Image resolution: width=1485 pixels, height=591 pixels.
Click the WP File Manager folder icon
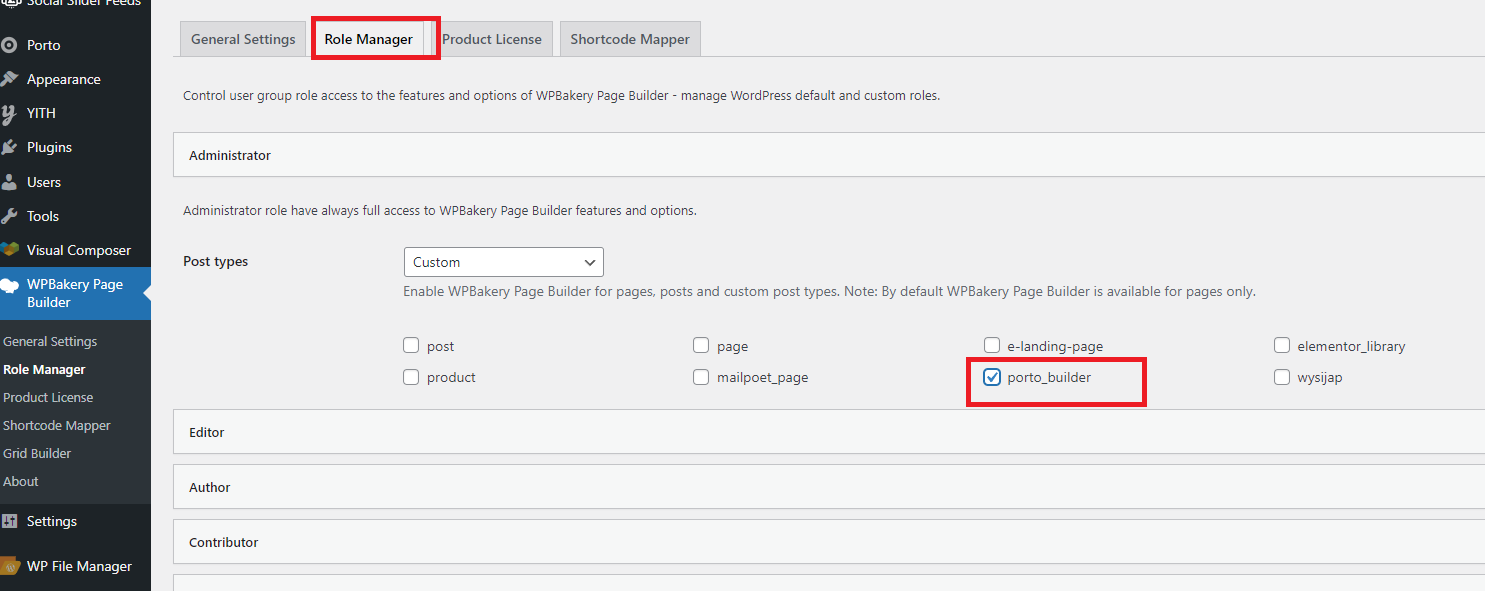coord(10,566)
